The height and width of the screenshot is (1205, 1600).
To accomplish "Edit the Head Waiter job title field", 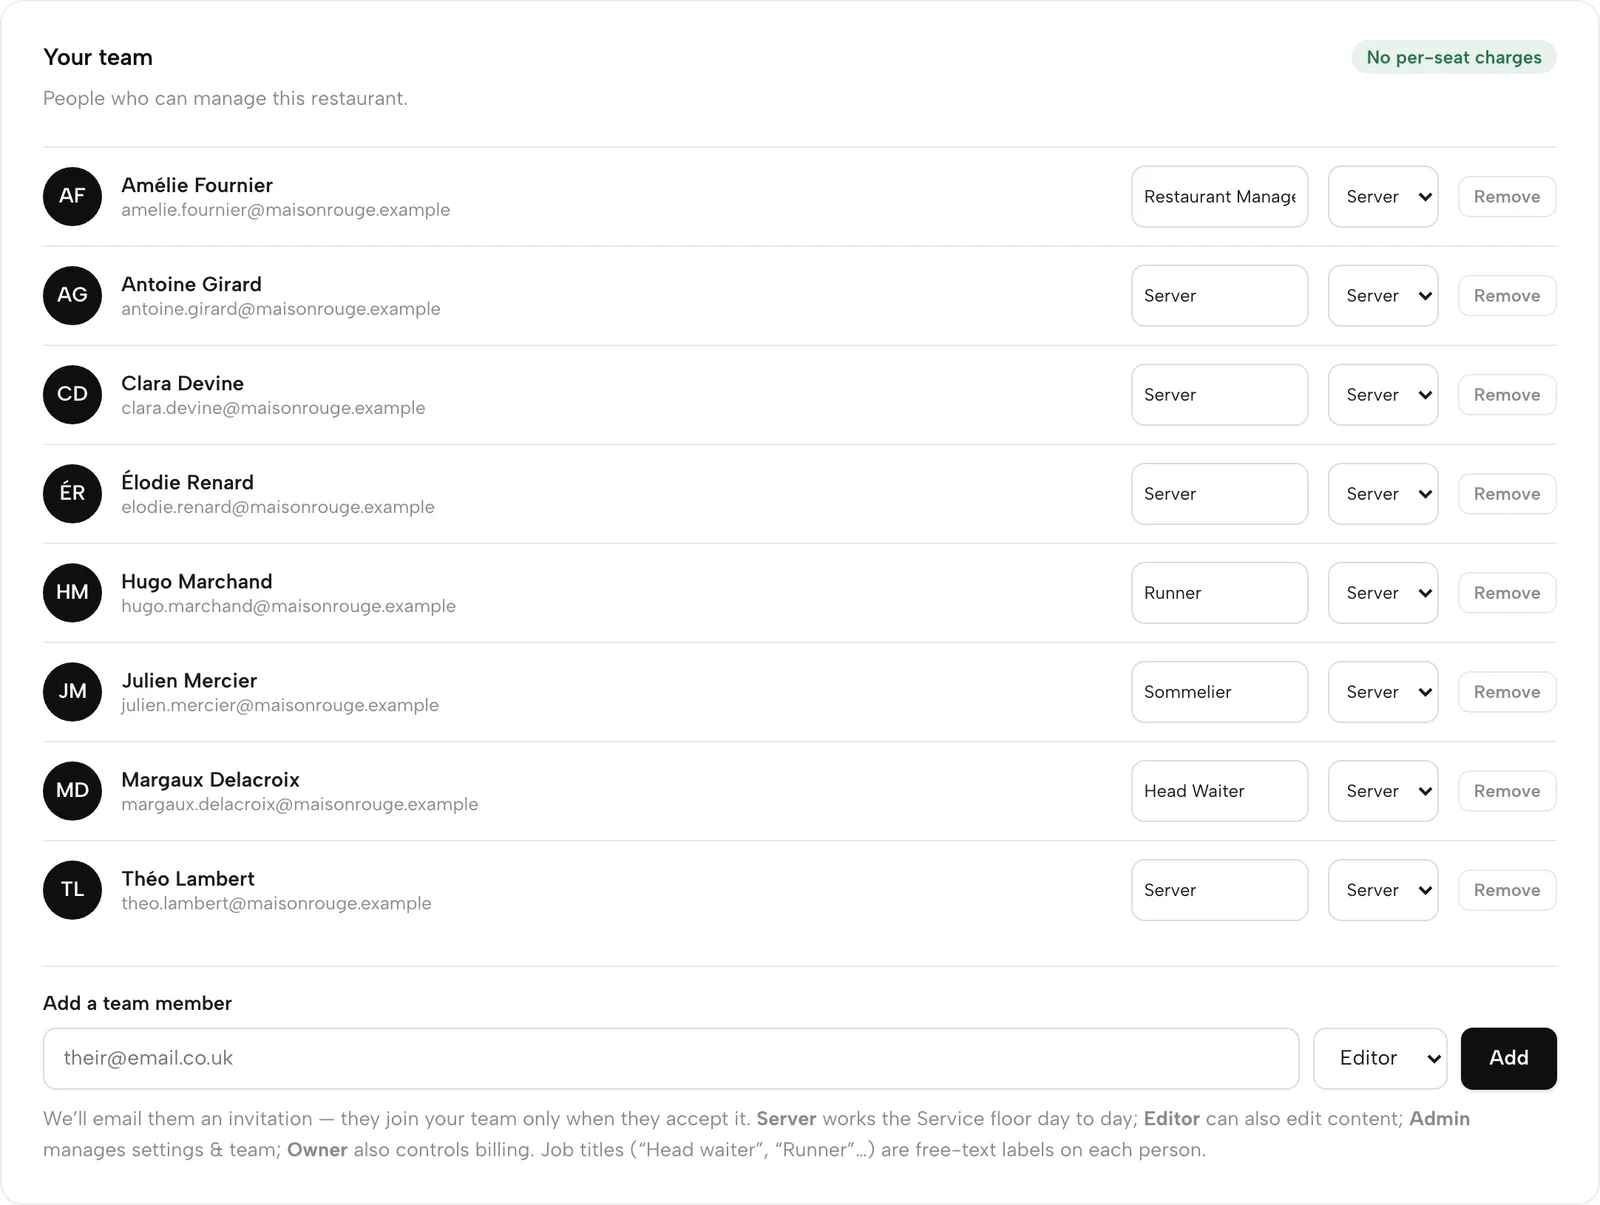I will (1219, 790).
